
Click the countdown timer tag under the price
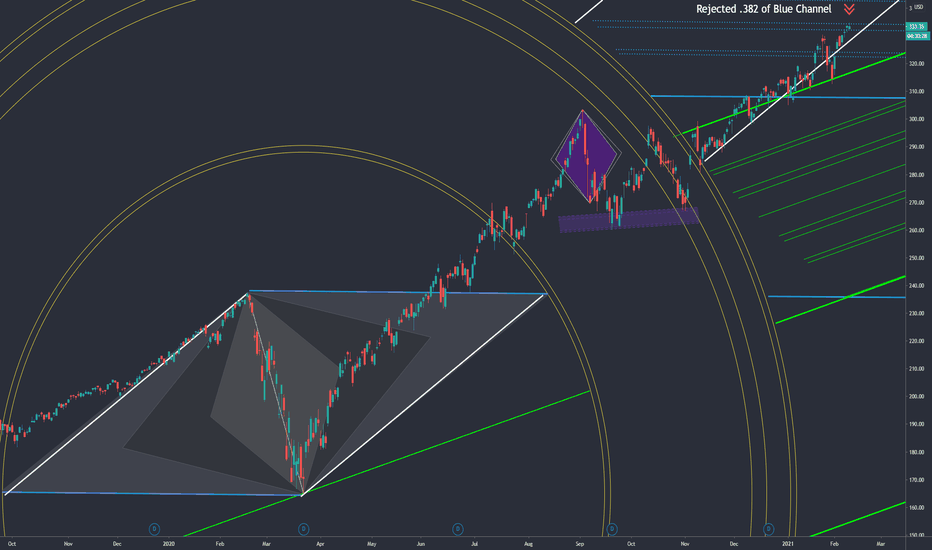pos(917,36)
